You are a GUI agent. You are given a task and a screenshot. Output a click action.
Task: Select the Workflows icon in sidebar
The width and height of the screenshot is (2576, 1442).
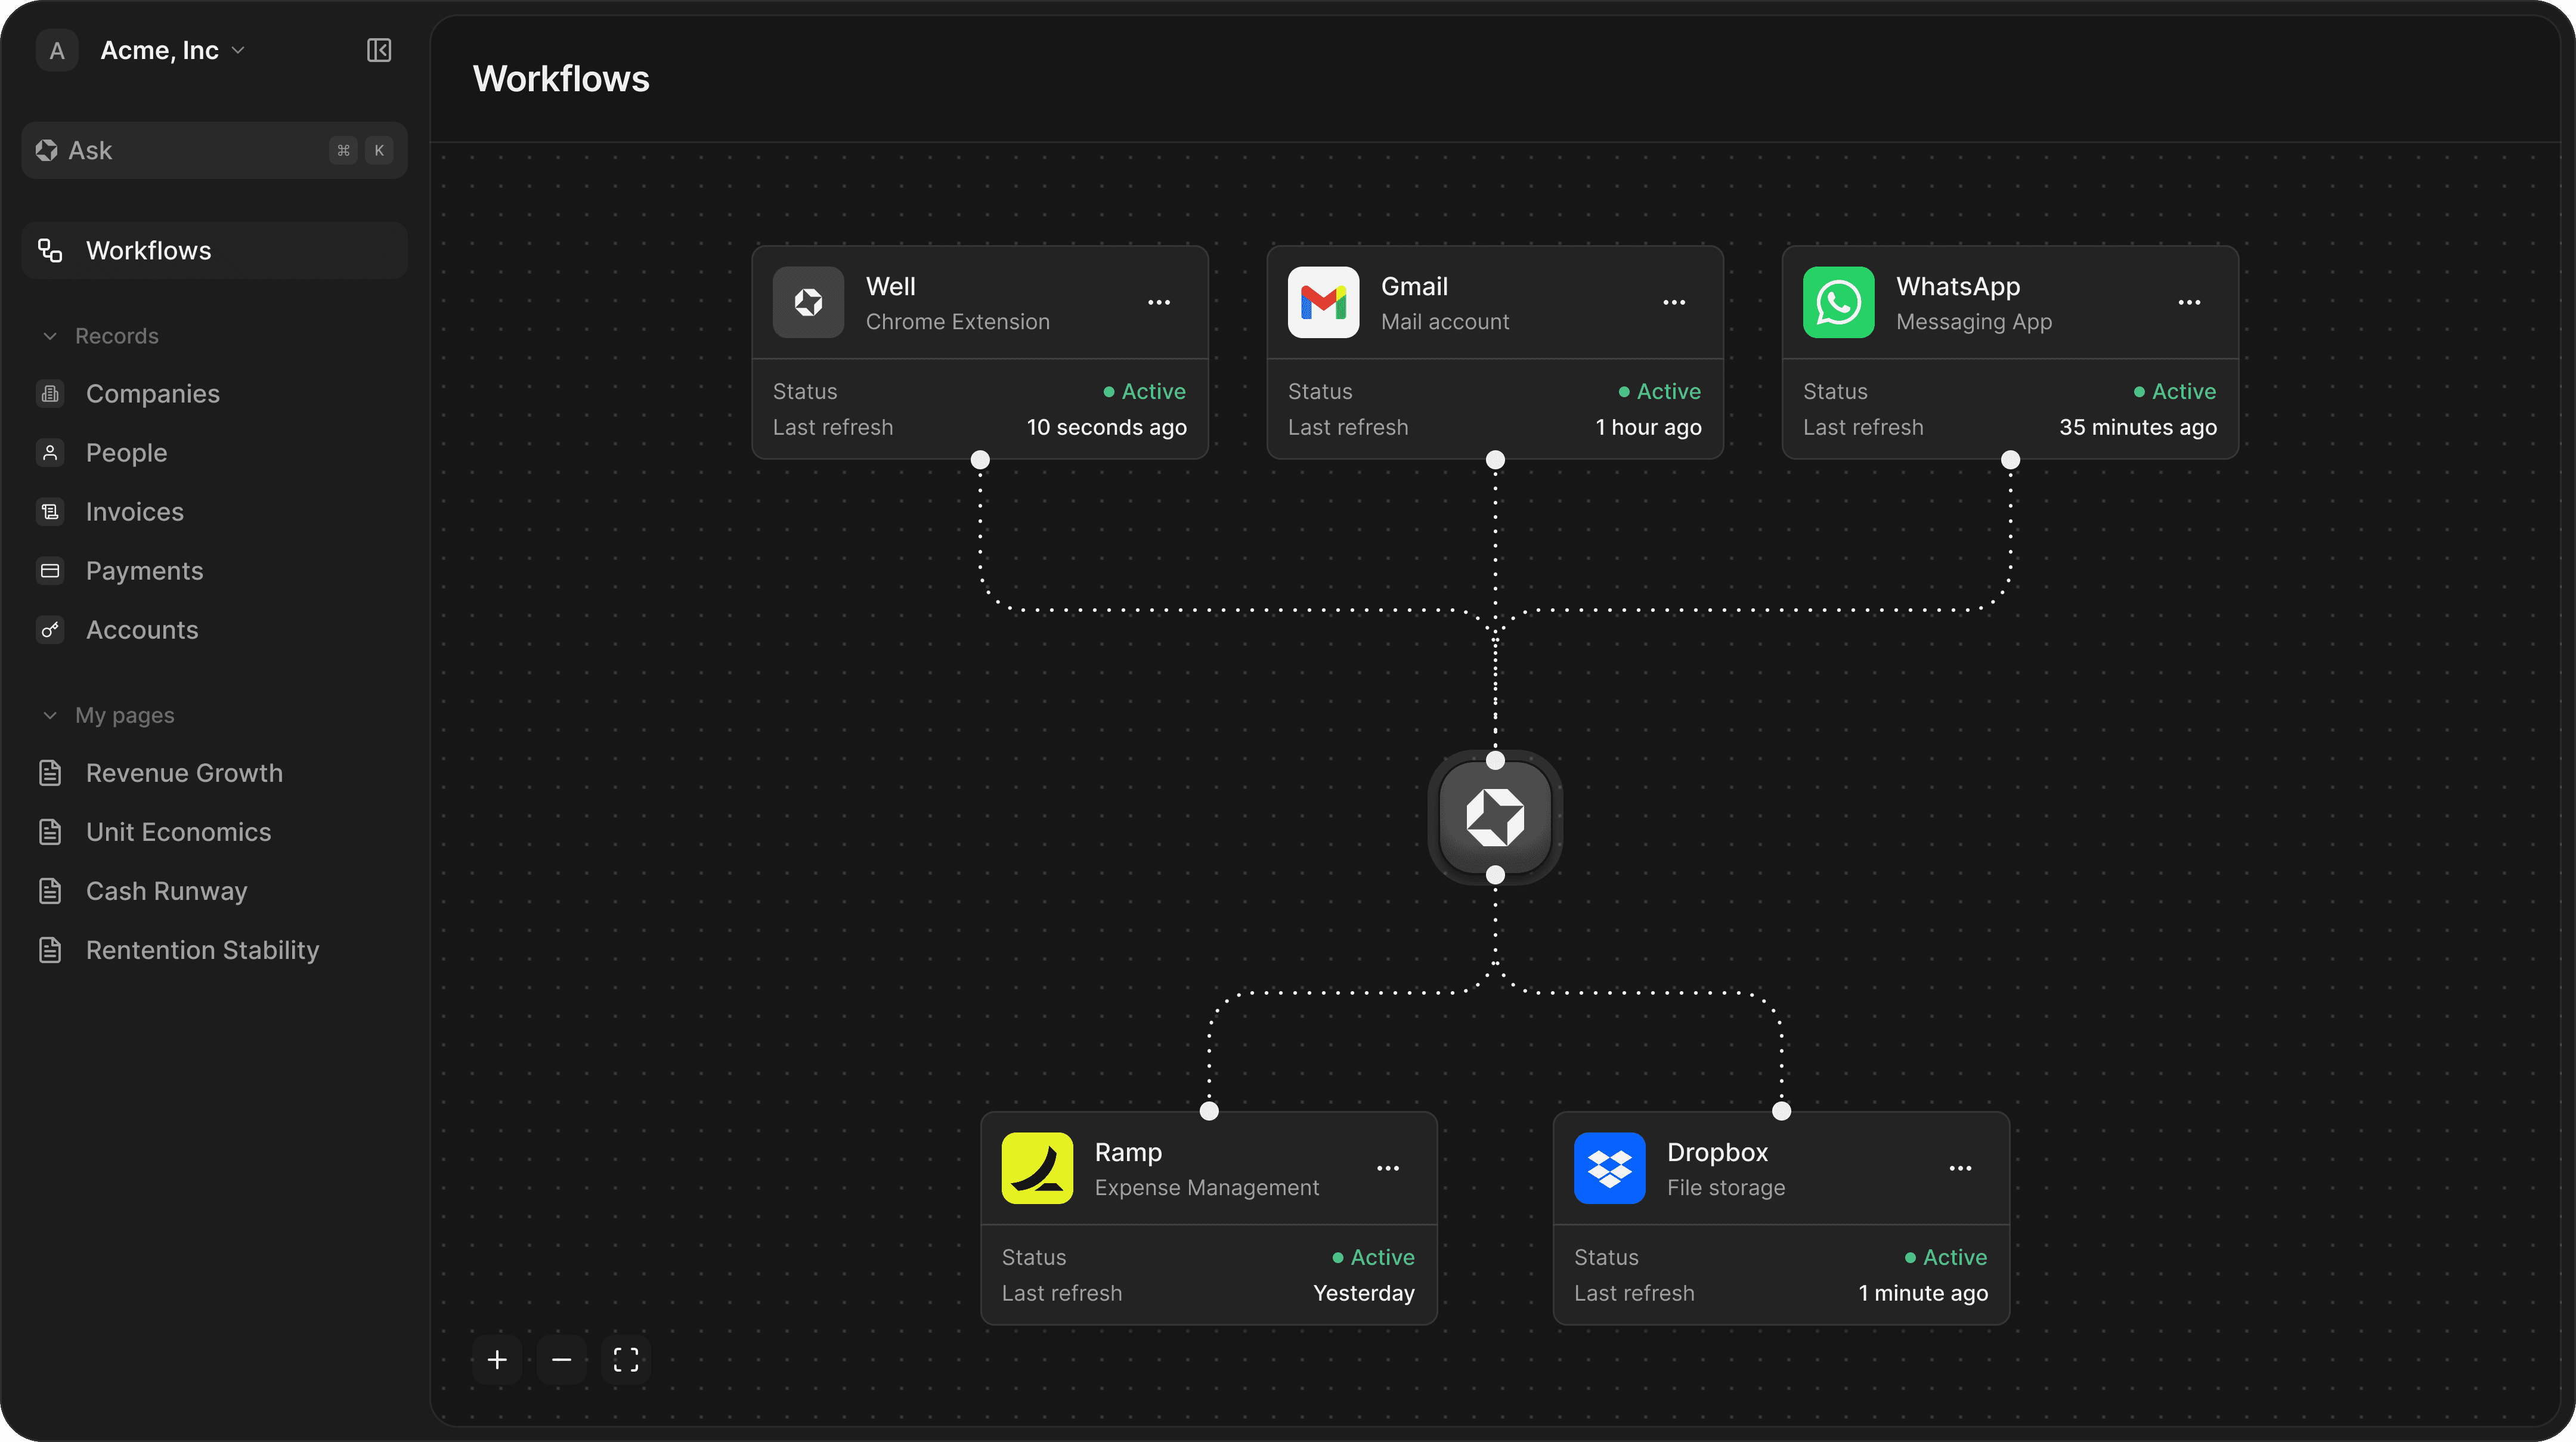51,250
